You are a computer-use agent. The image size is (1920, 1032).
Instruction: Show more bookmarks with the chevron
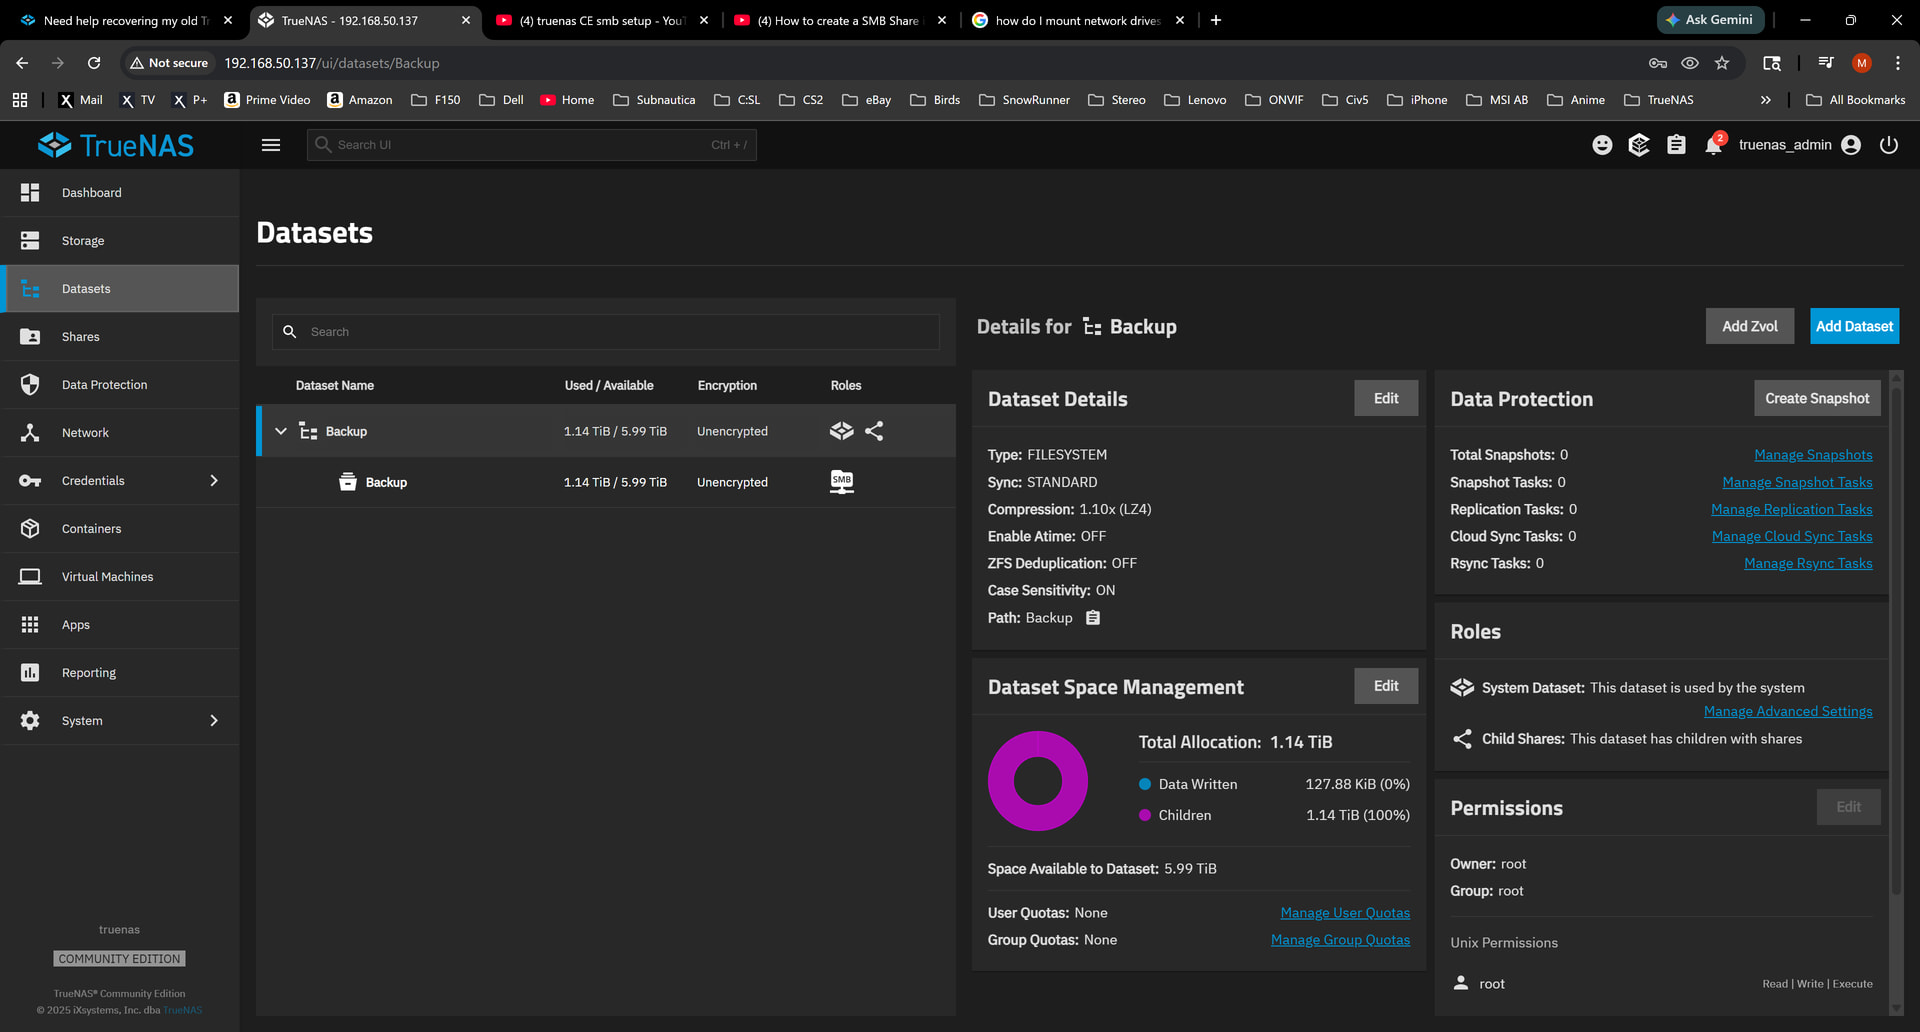[1766, 100]
